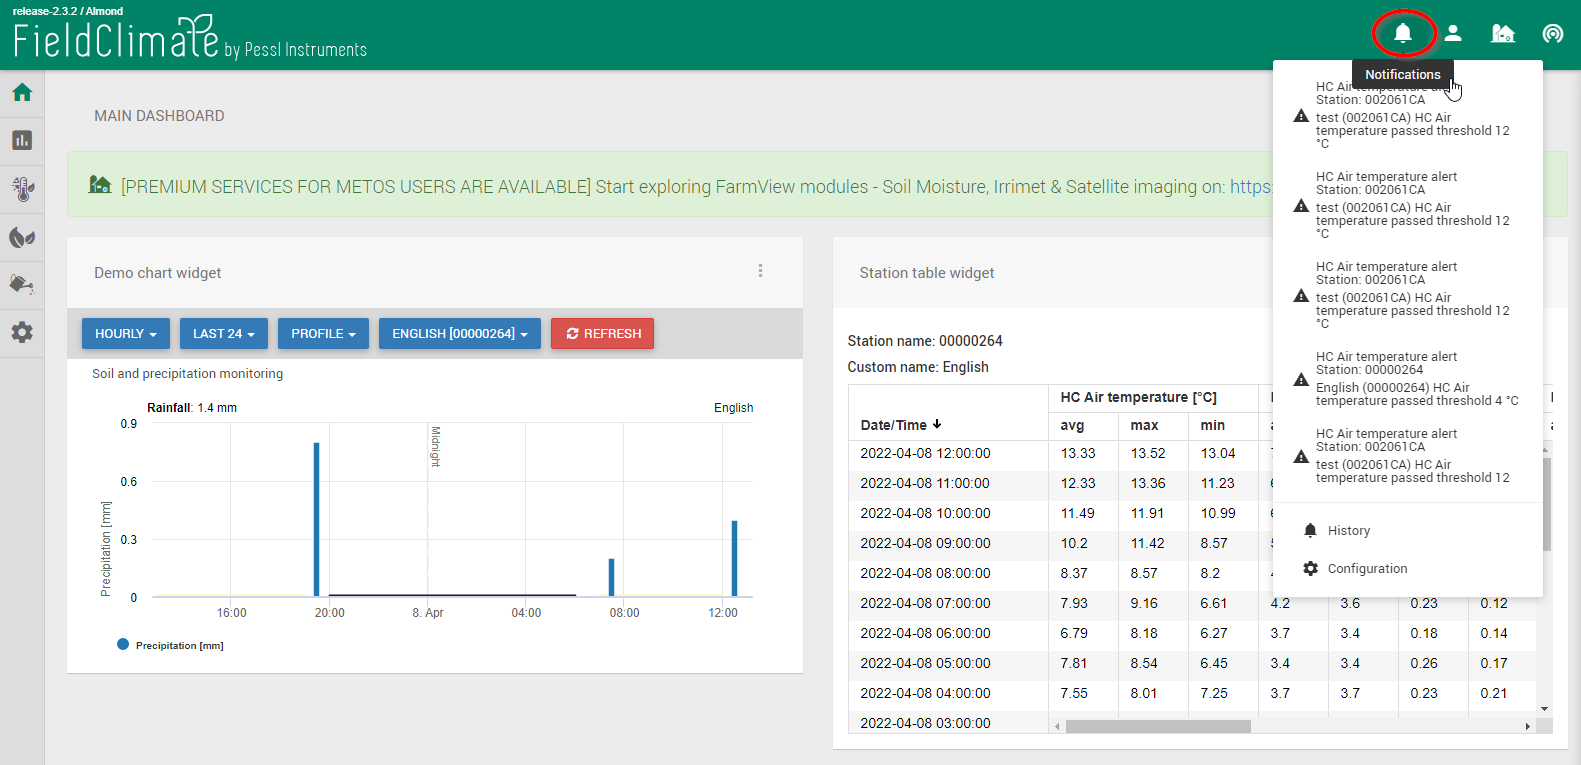Select Configuration in notifications menu
The width and height of the screenshot is (1581, 765).
click(x=1366, y=569)
